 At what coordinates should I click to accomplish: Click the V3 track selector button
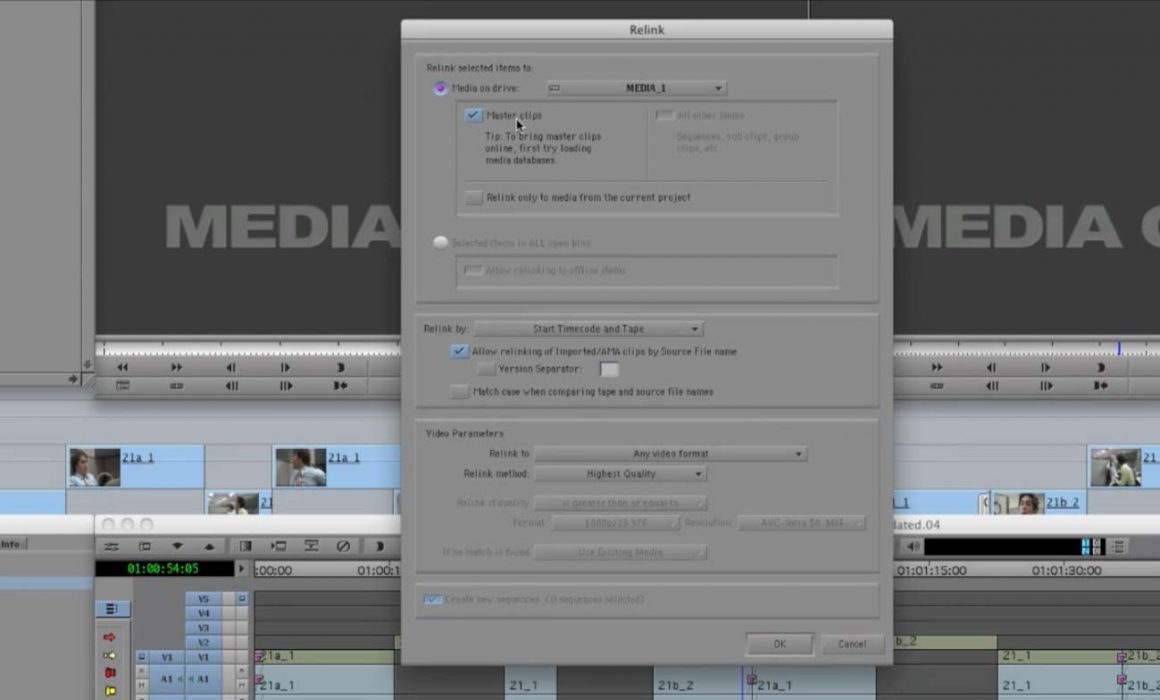(x=203, y=628)
